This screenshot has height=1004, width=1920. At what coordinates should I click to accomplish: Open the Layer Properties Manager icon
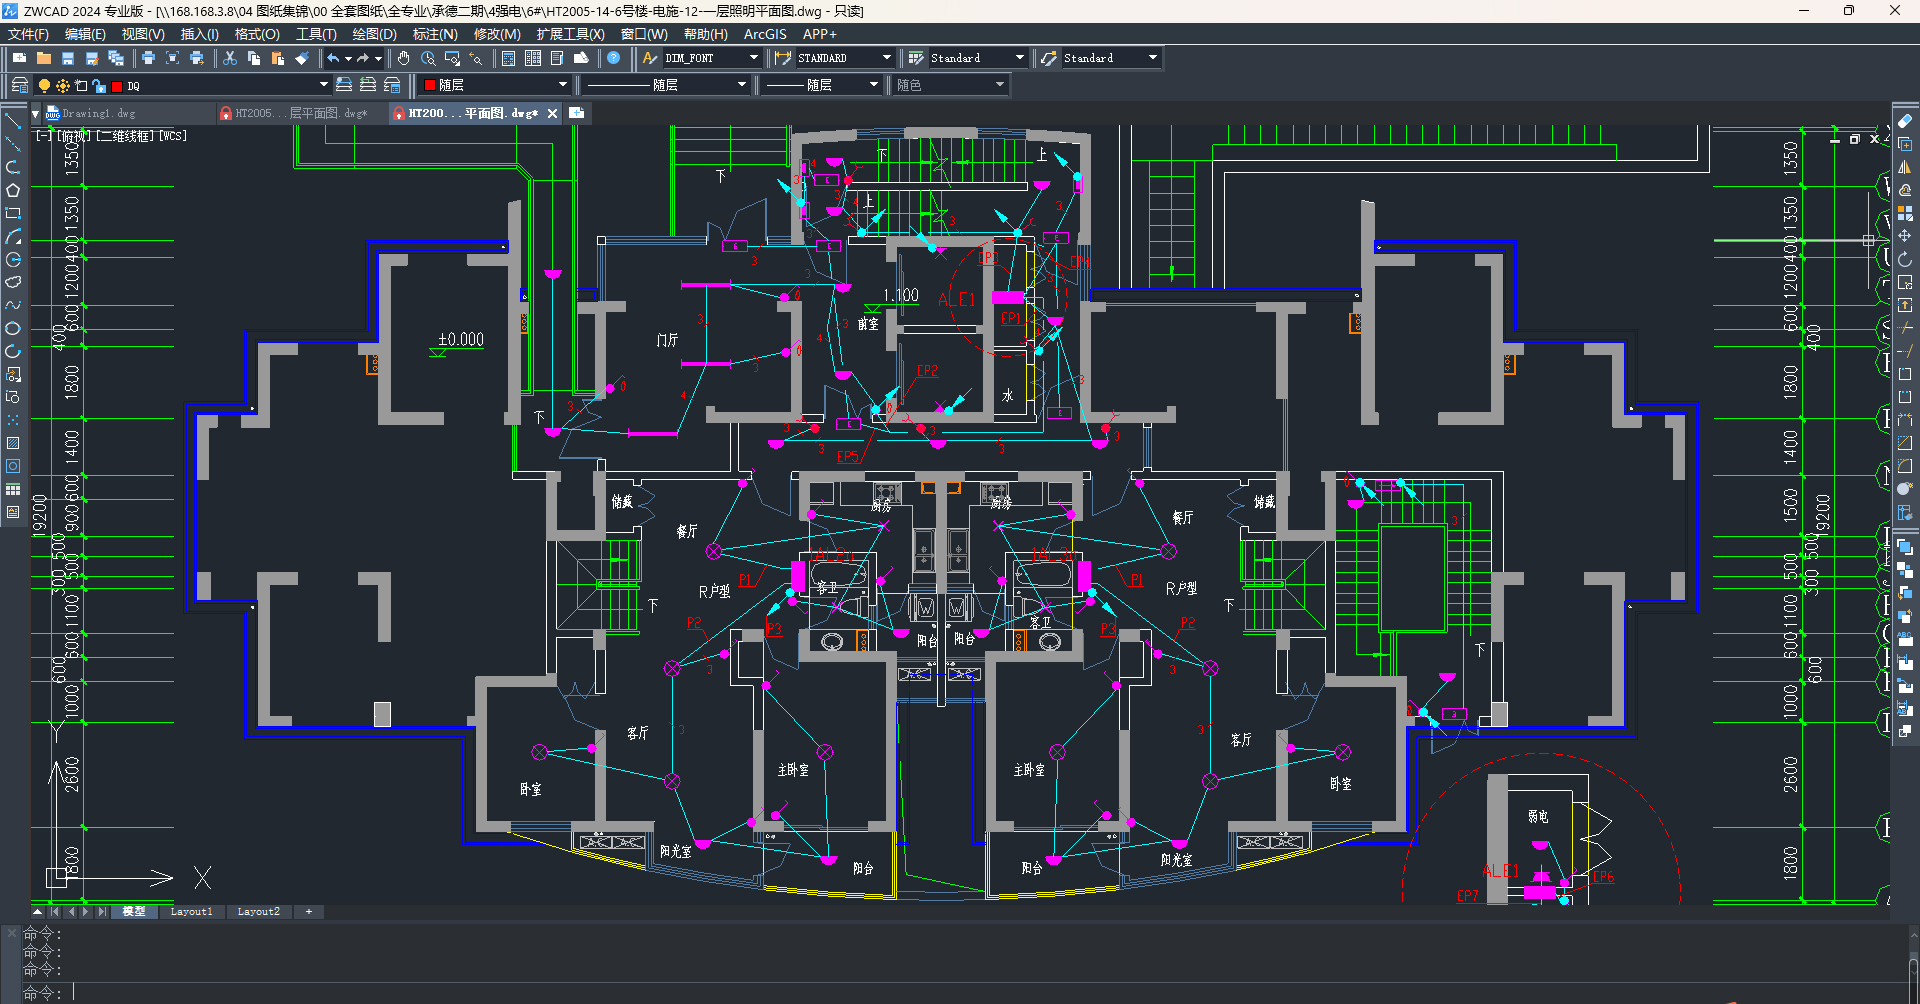[19, 85]
